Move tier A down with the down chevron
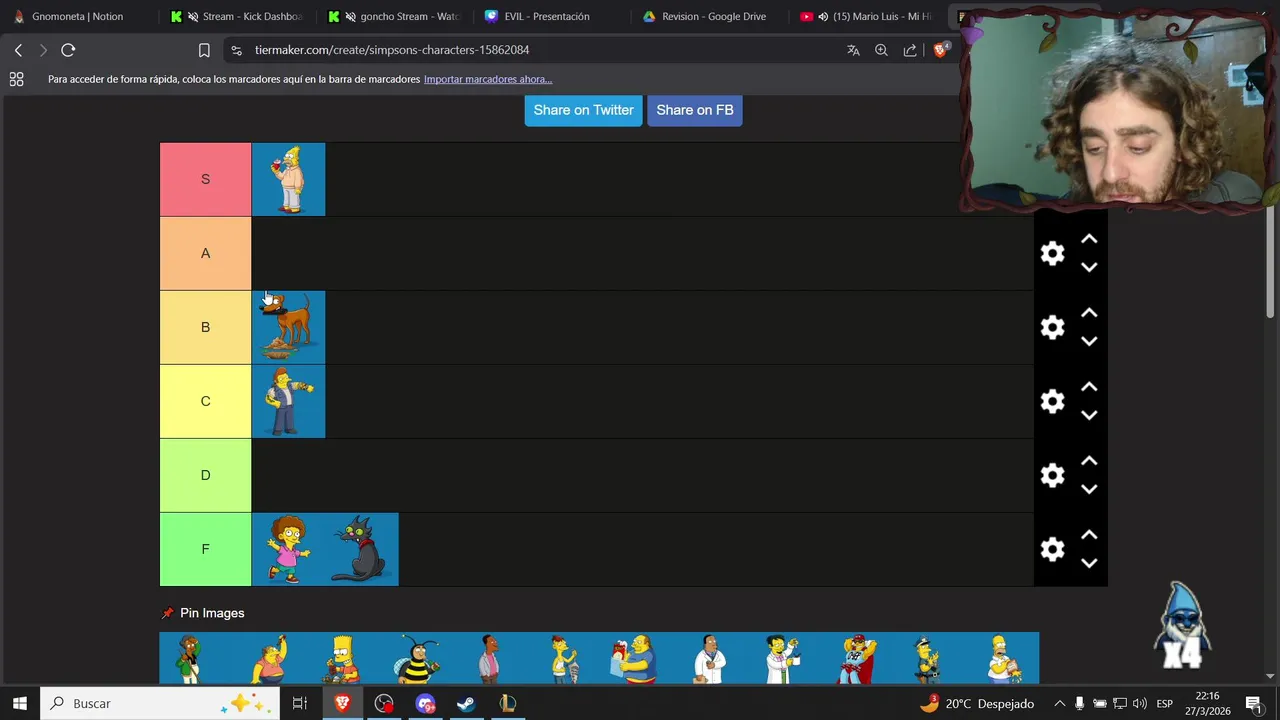The height and width of the screenshot is (720, 1280). (x=1089, y=267)
